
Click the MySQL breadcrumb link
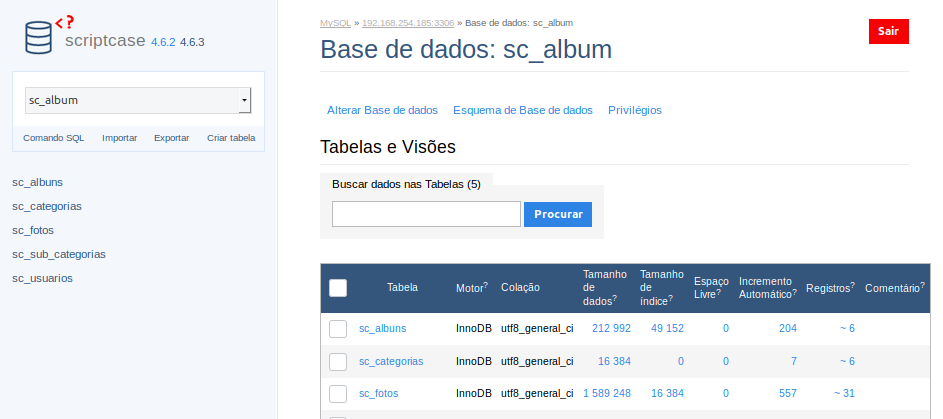click(335, 23)
